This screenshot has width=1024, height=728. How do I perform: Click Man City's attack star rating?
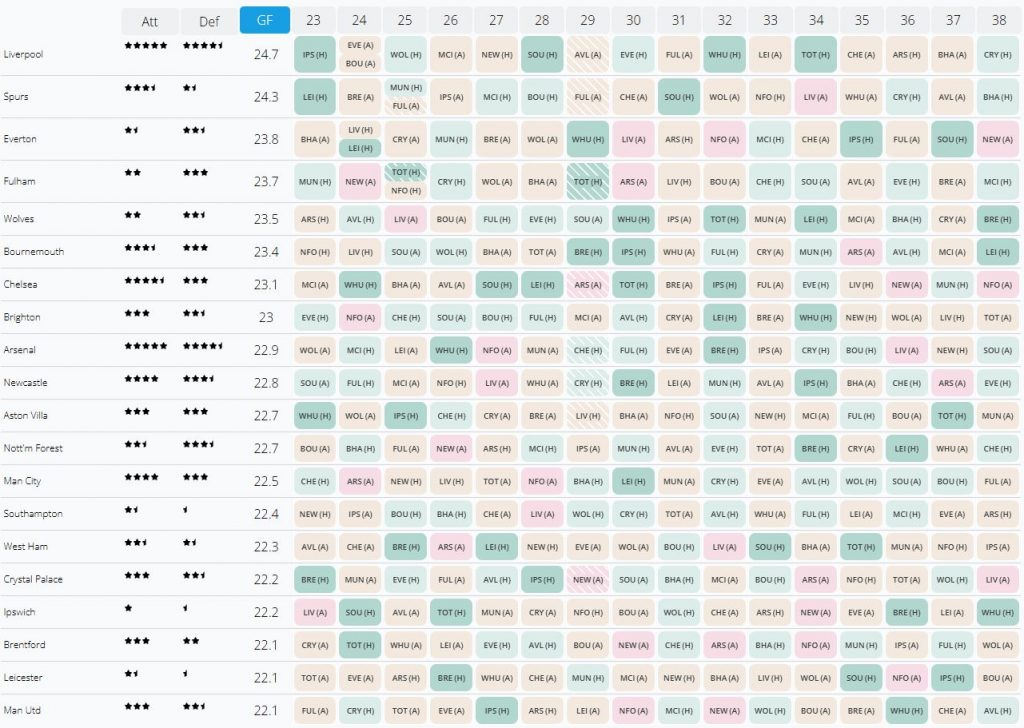[141, 477]
